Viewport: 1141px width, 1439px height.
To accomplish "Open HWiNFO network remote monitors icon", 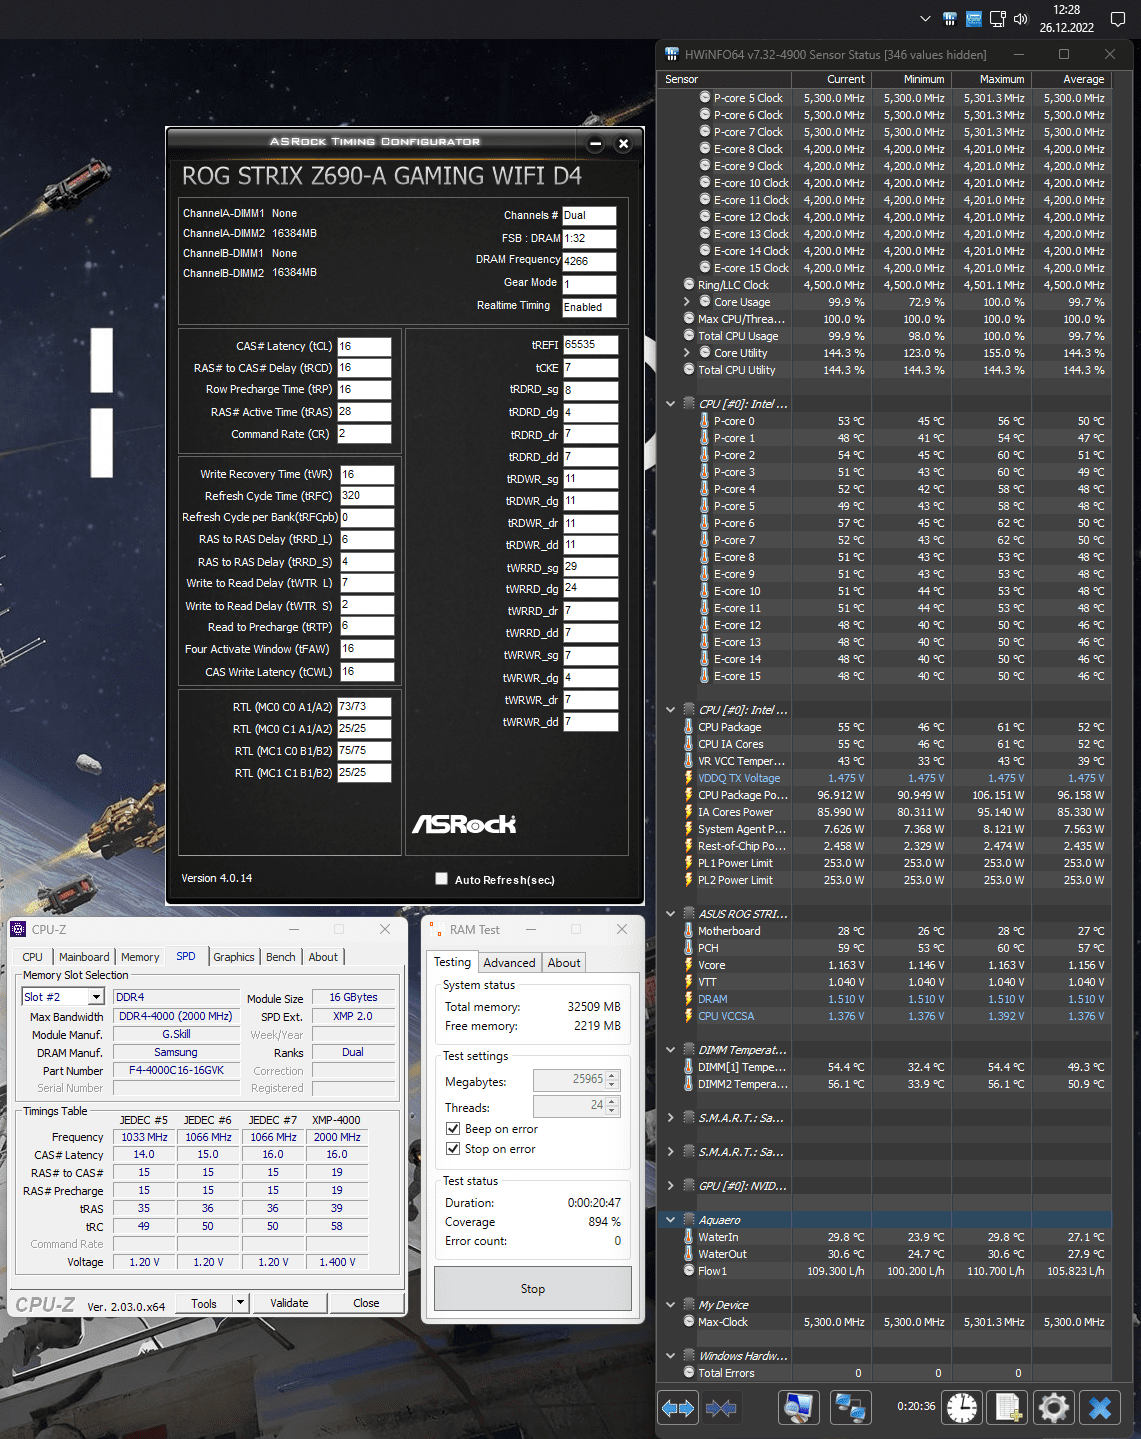I will coord(850,1408).
